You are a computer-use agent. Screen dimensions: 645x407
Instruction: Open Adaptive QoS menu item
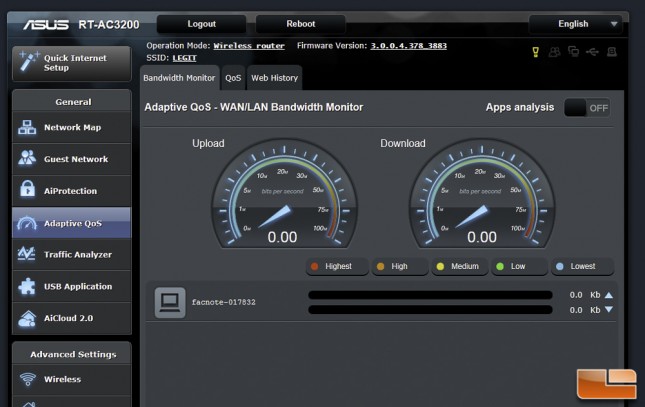click(72, 223)
